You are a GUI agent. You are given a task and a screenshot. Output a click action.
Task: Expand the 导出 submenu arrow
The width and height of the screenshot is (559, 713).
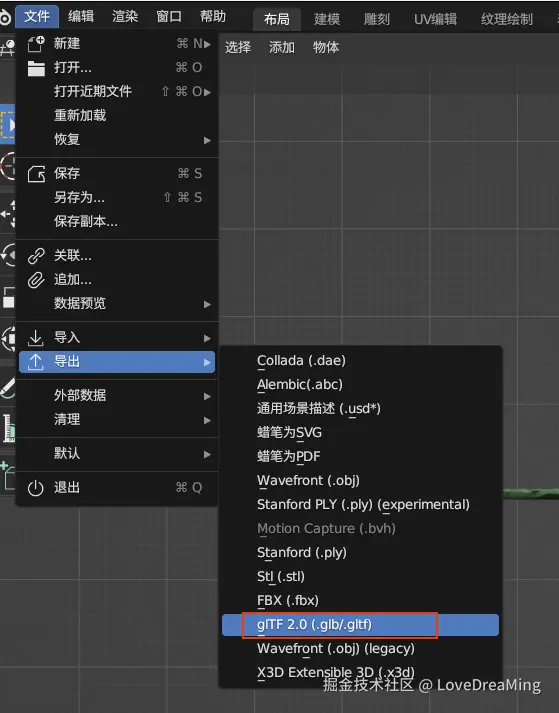click(207, 362)
